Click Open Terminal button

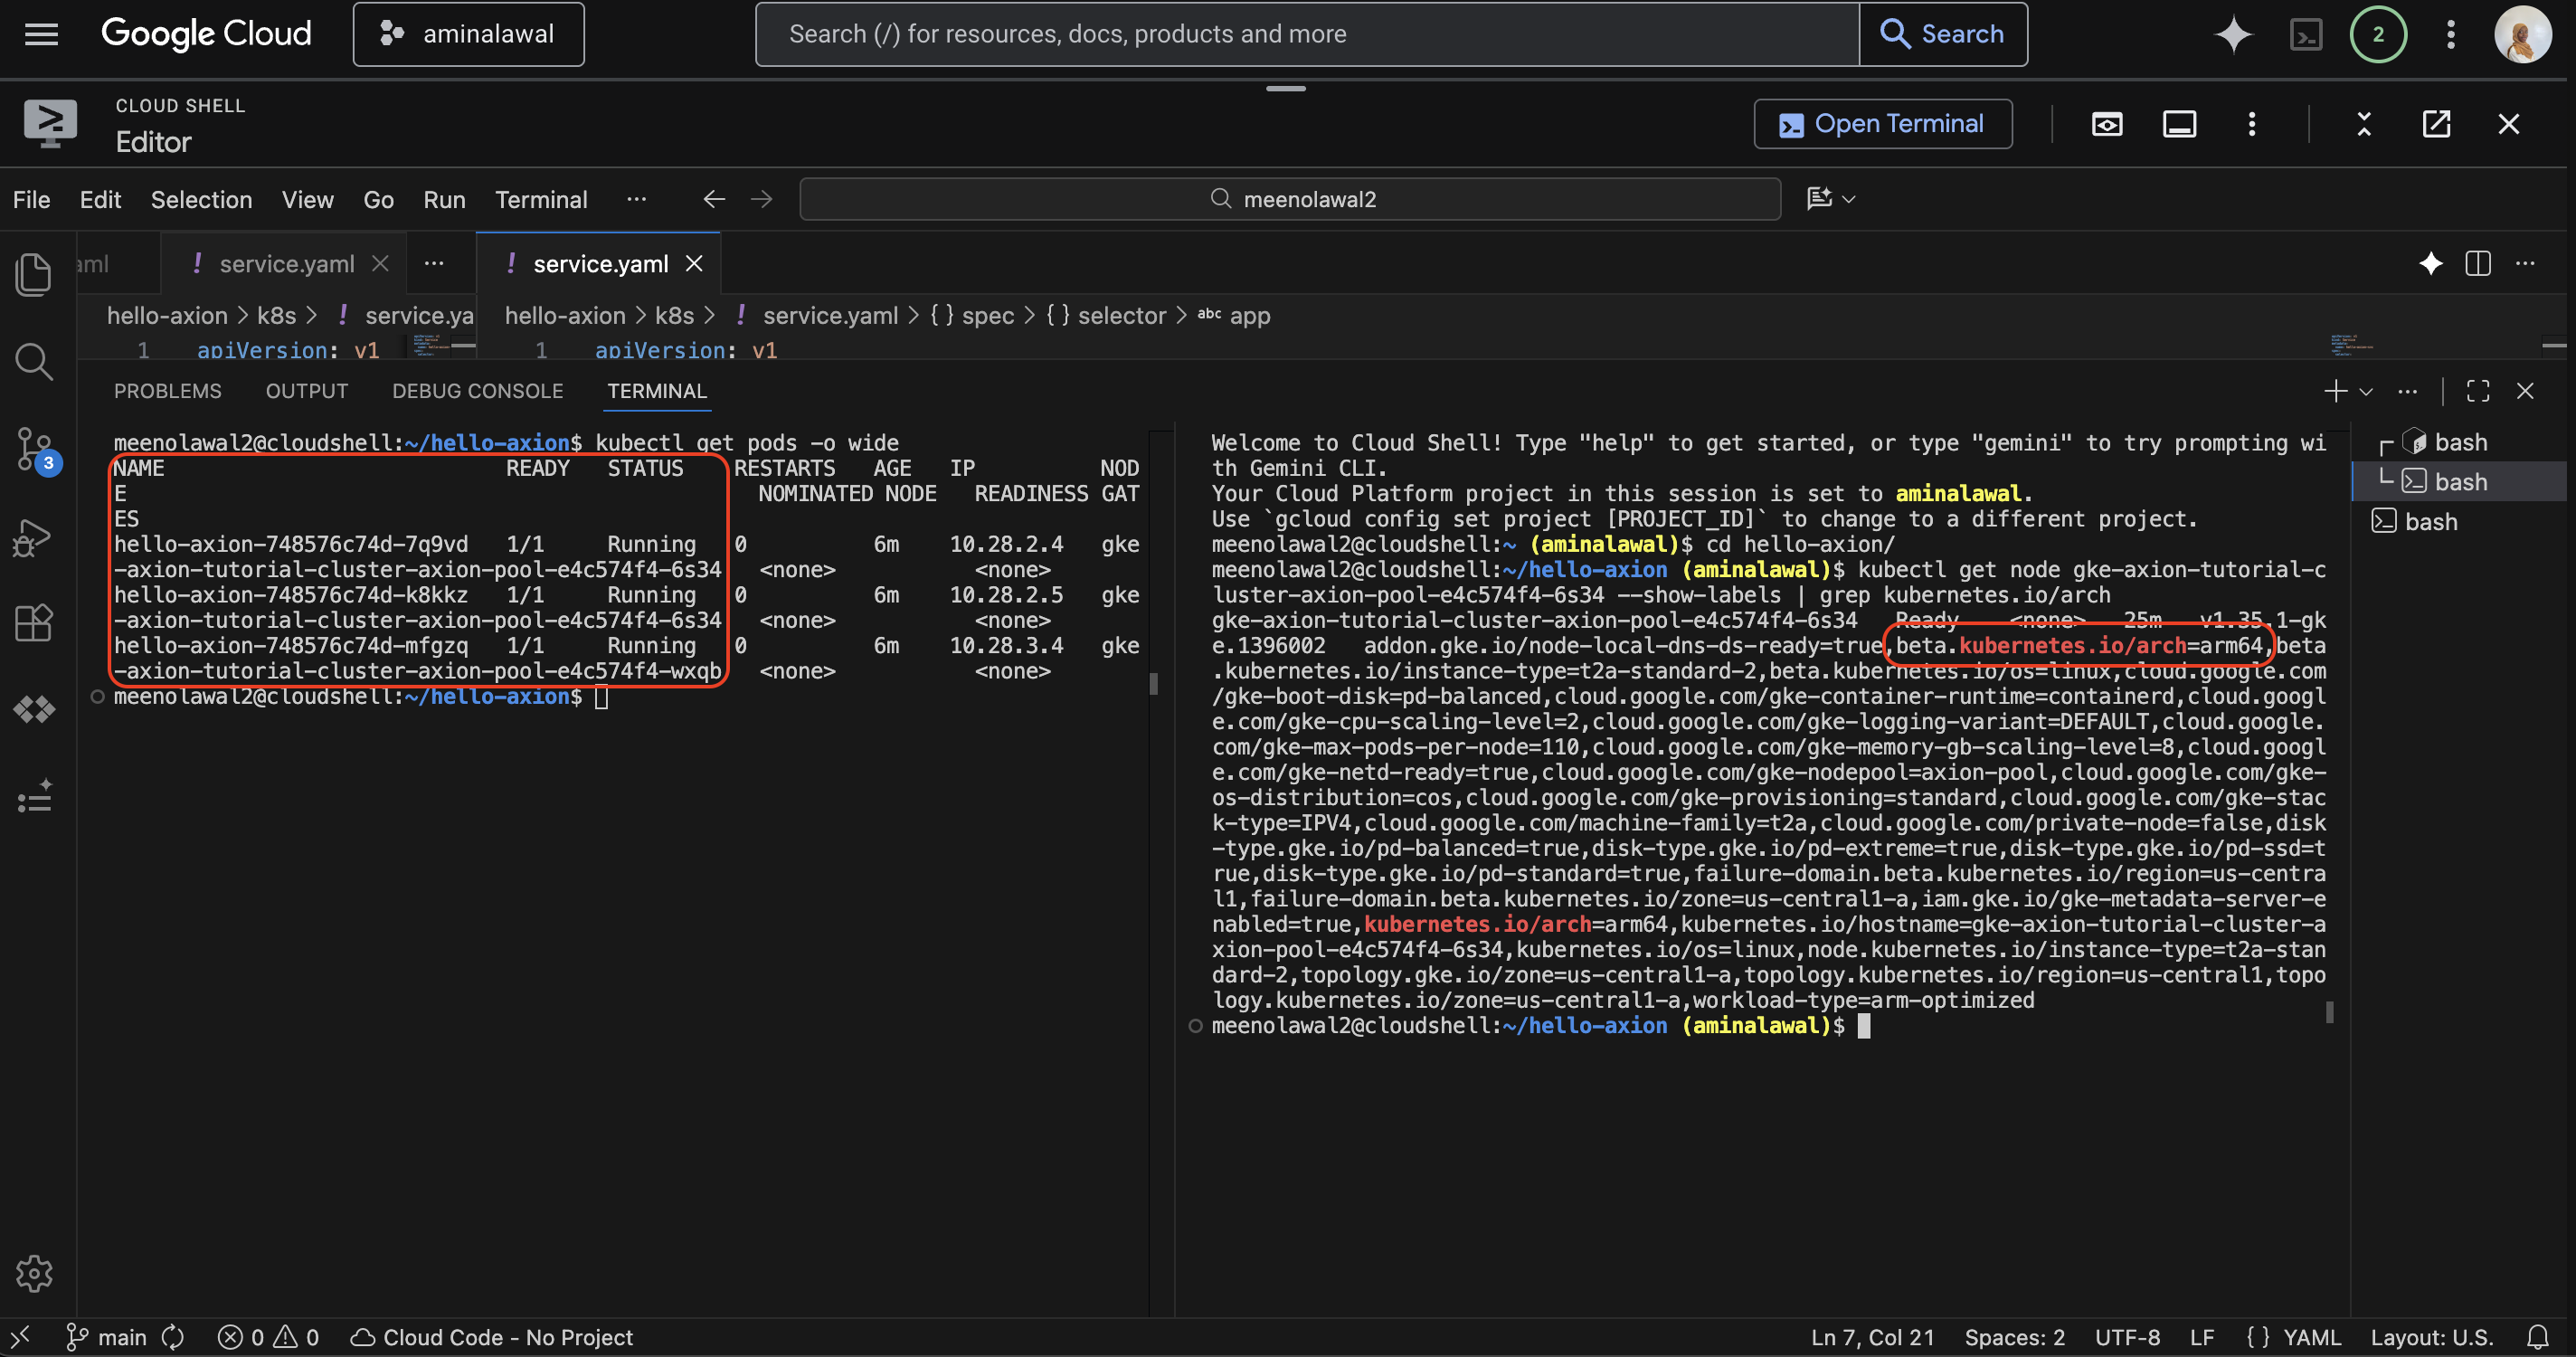point(1882,124)
